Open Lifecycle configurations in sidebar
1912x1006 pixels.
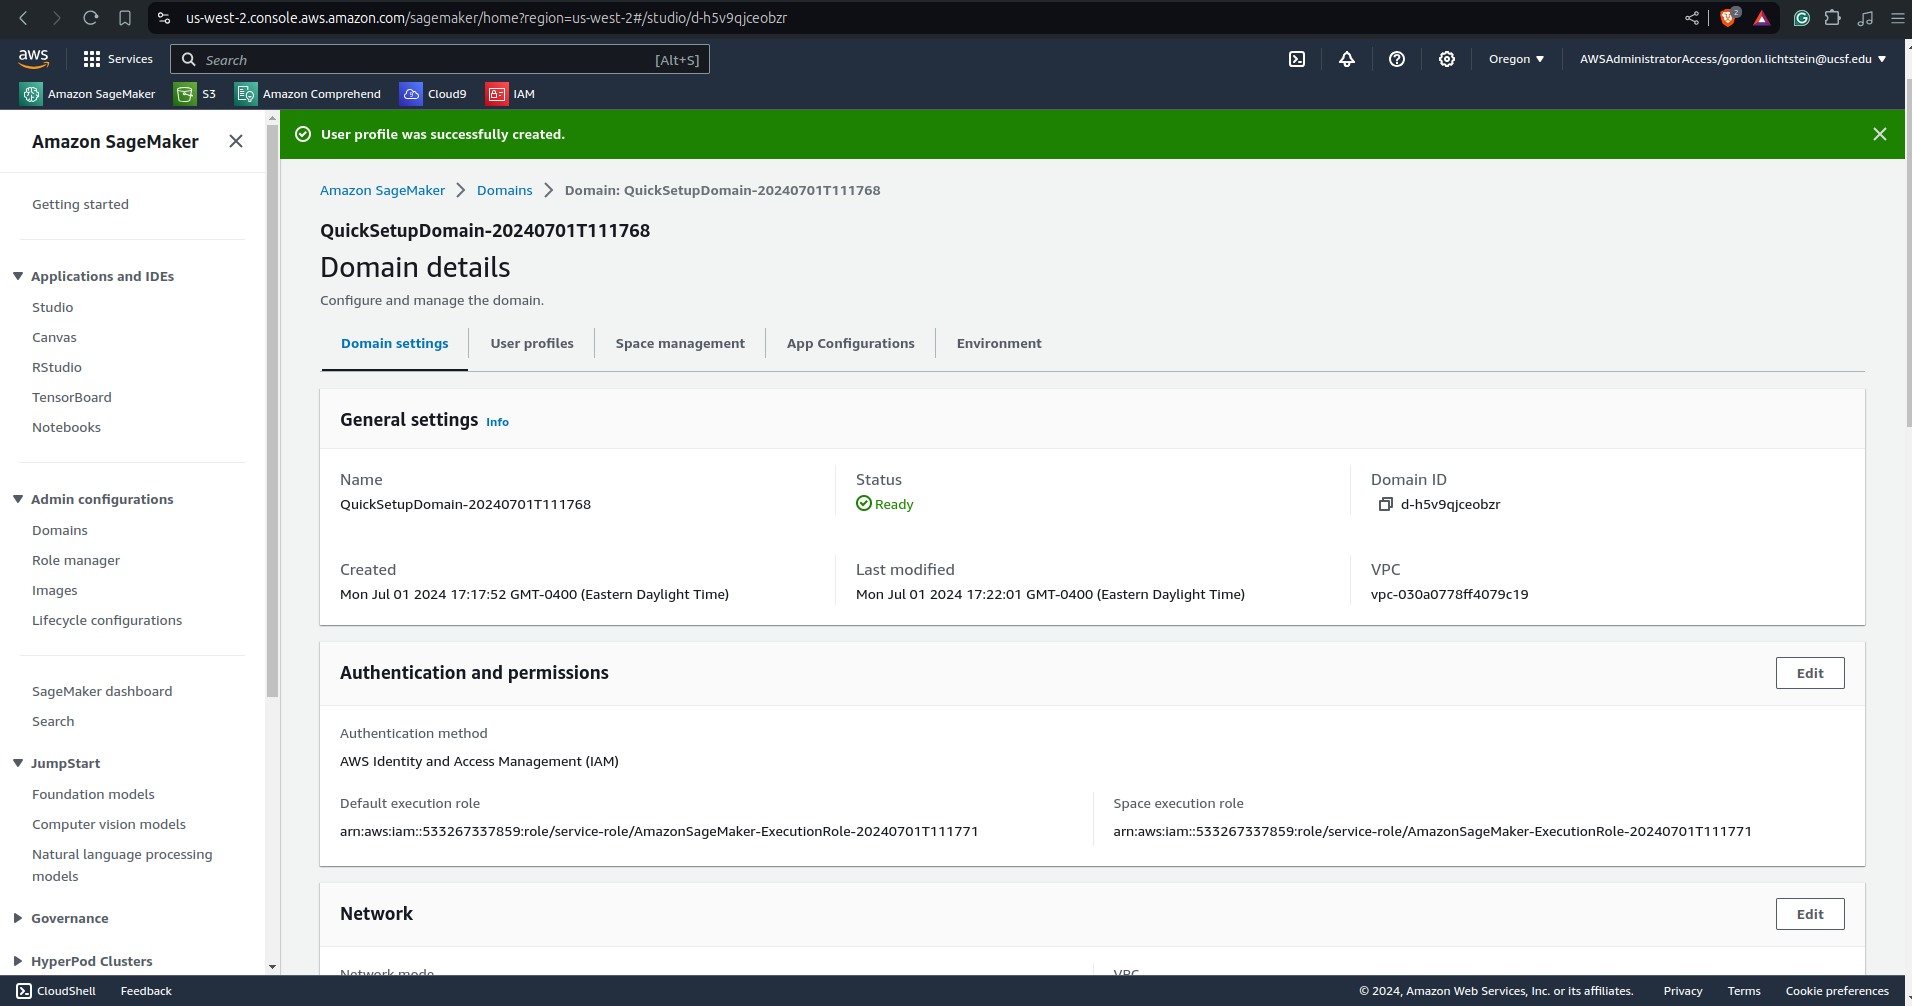[107, 620]
